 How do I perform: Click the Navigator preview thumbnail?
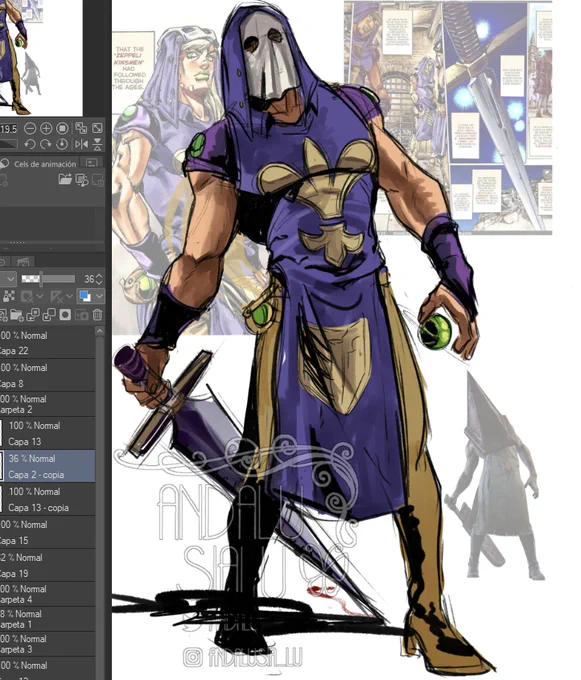click(x=41, y=57)
